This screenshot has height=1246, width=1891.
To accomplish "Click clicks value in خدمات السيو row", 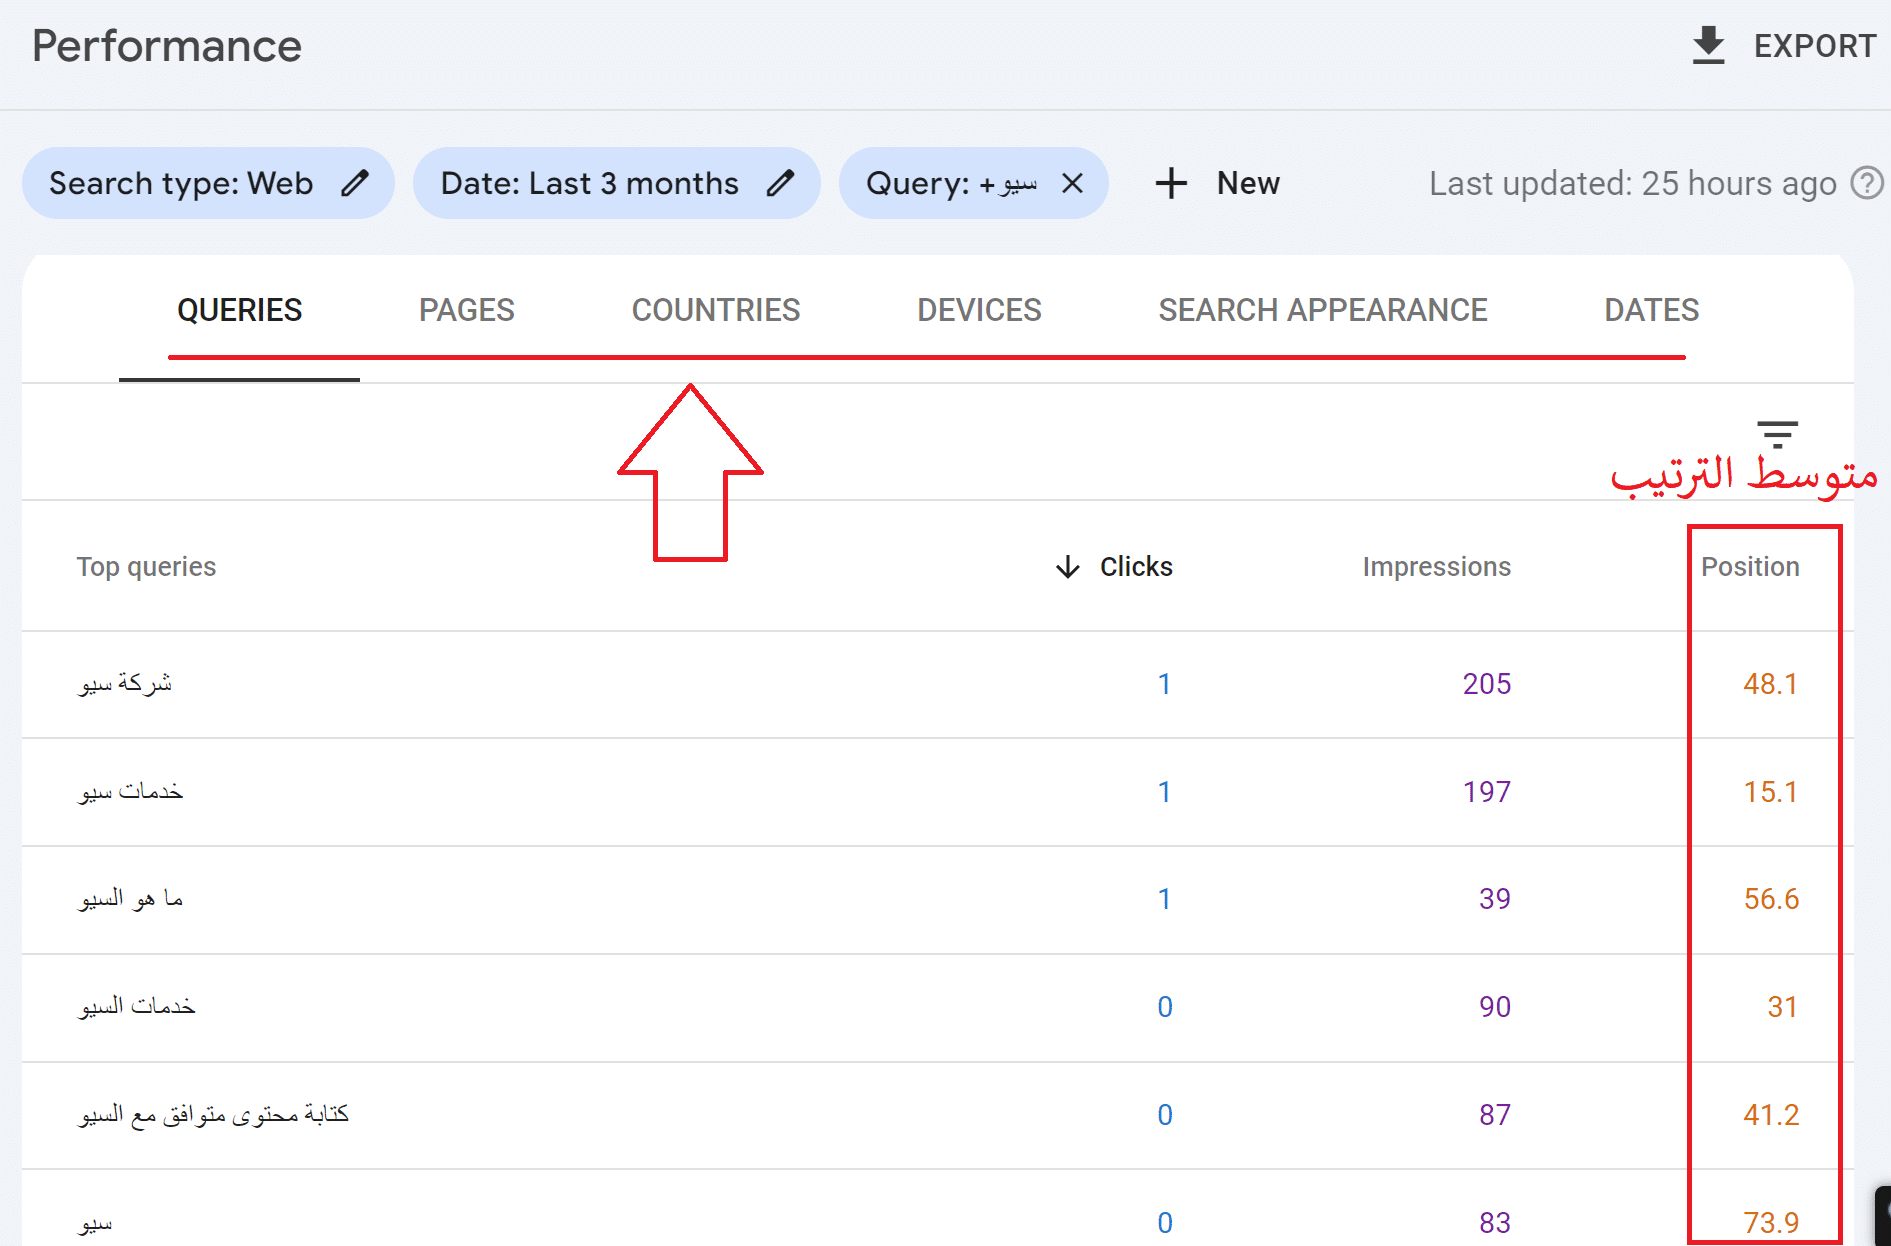I will pyautogui.click(x=1164, y=1006).
